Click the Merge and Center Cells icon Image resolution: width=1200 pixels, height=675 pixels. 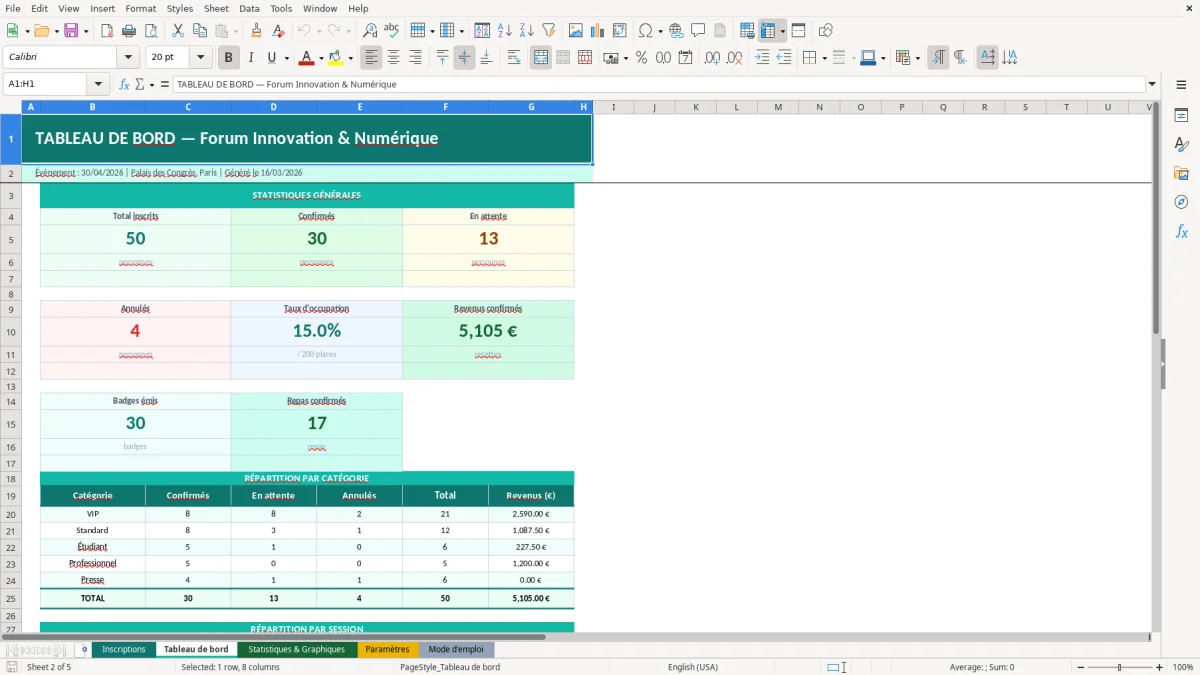541,58
